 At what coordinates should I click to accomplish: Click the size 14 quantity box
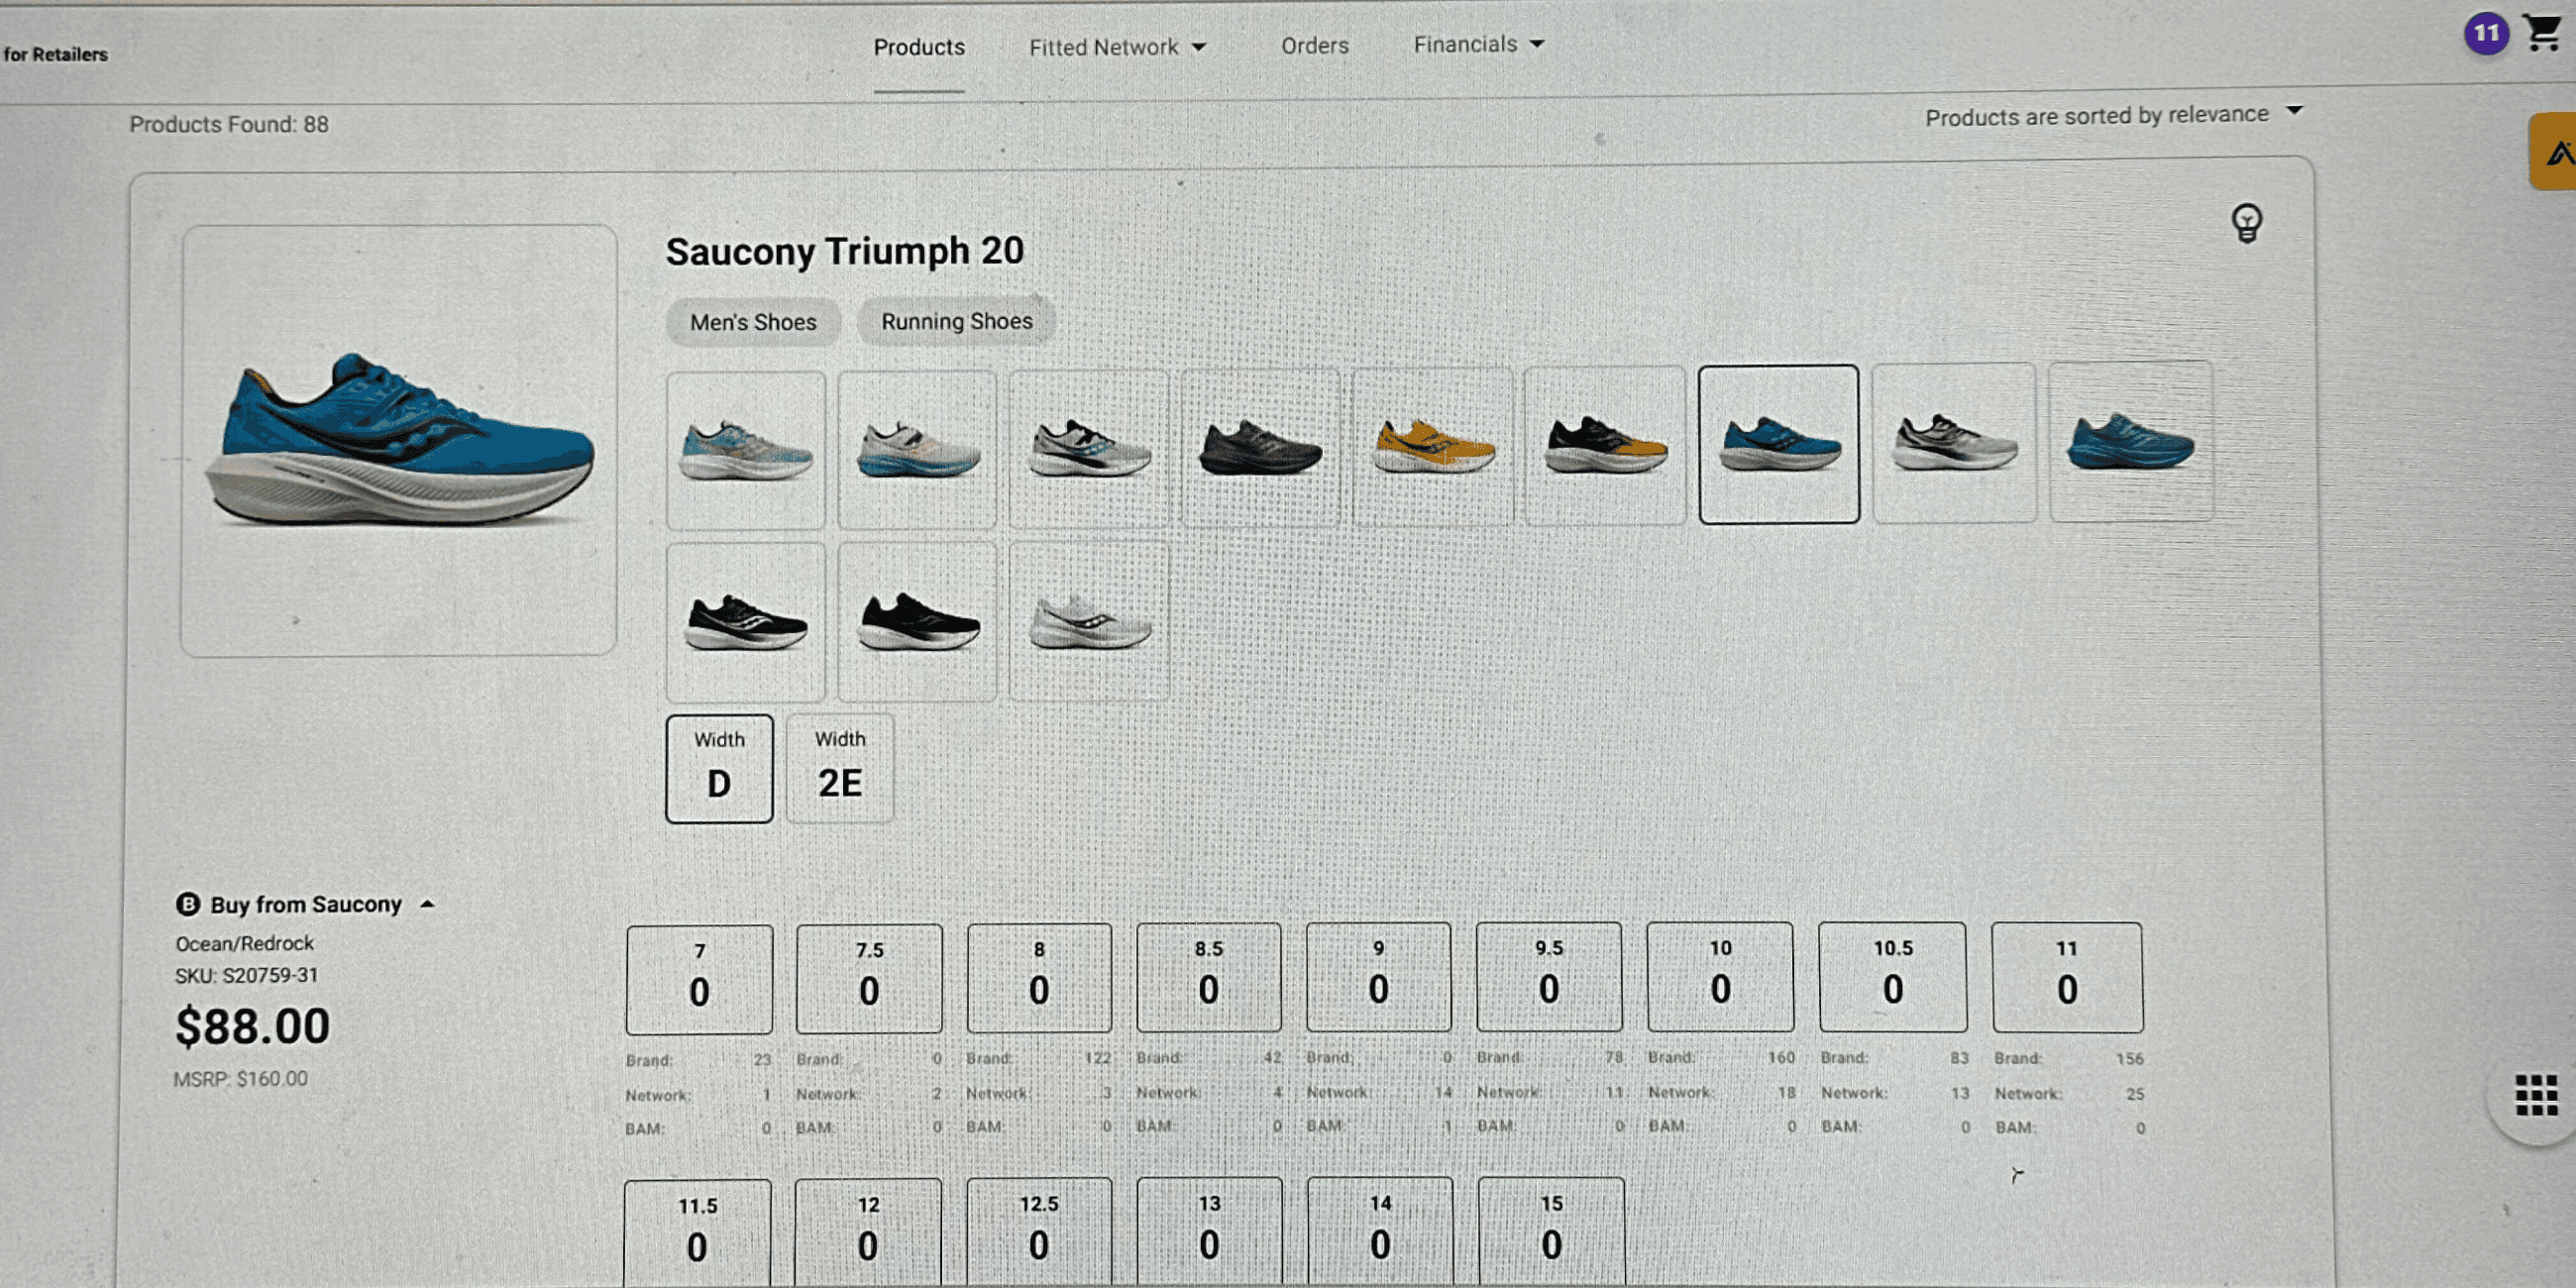[1380, 1232]
